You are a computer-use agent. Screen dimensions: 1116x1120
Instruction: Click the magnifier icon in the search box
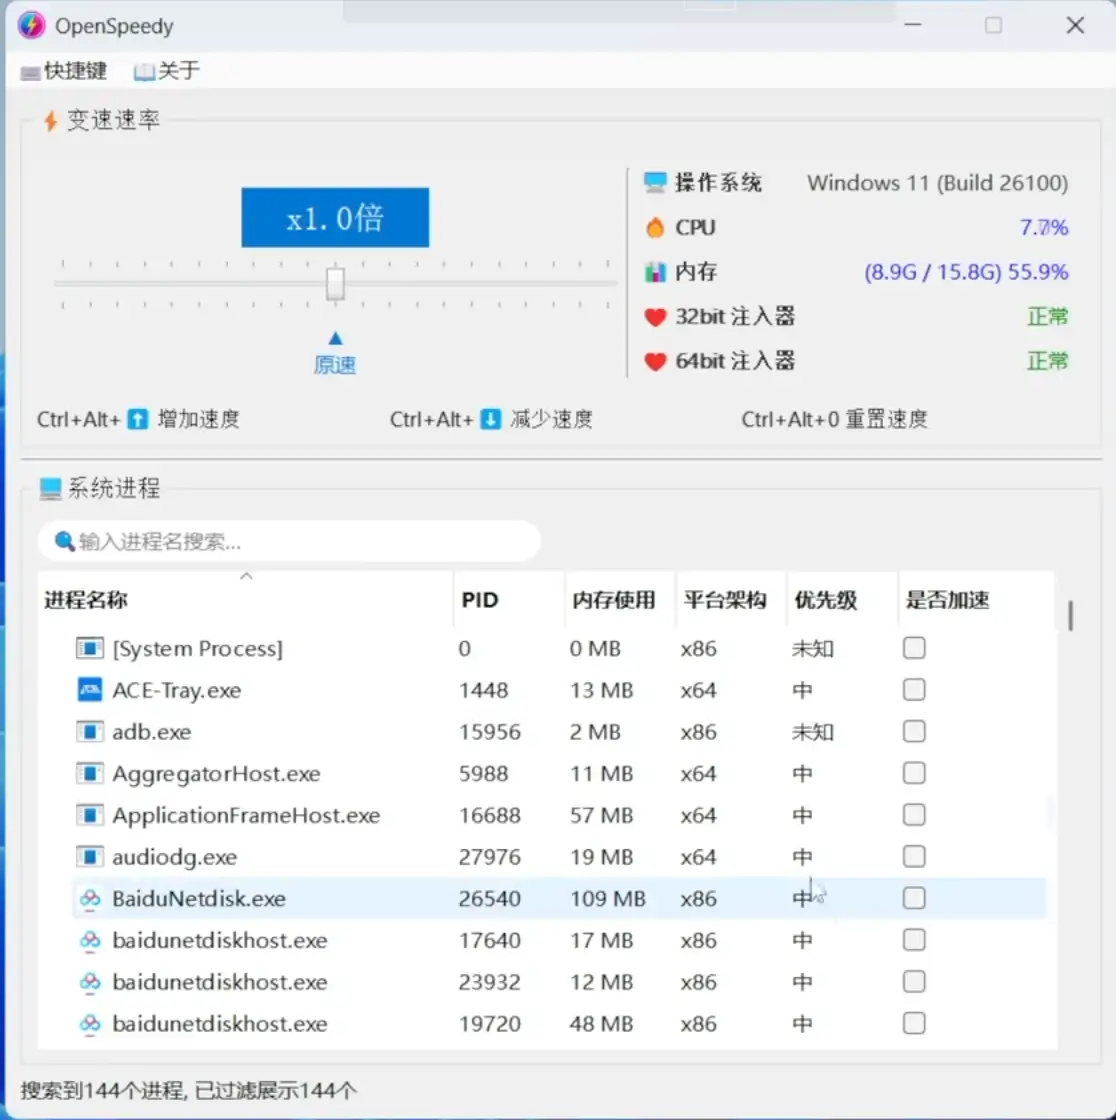(x=64, y=541)
